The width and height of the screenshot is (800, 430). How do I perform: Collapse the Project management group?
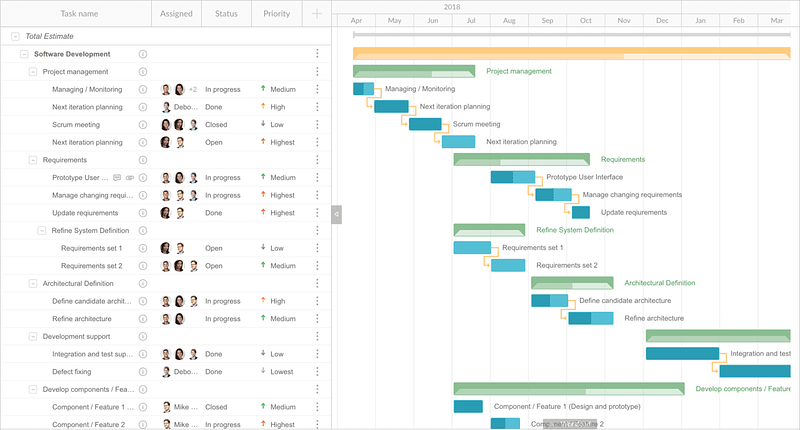click(x=33, y=71)
